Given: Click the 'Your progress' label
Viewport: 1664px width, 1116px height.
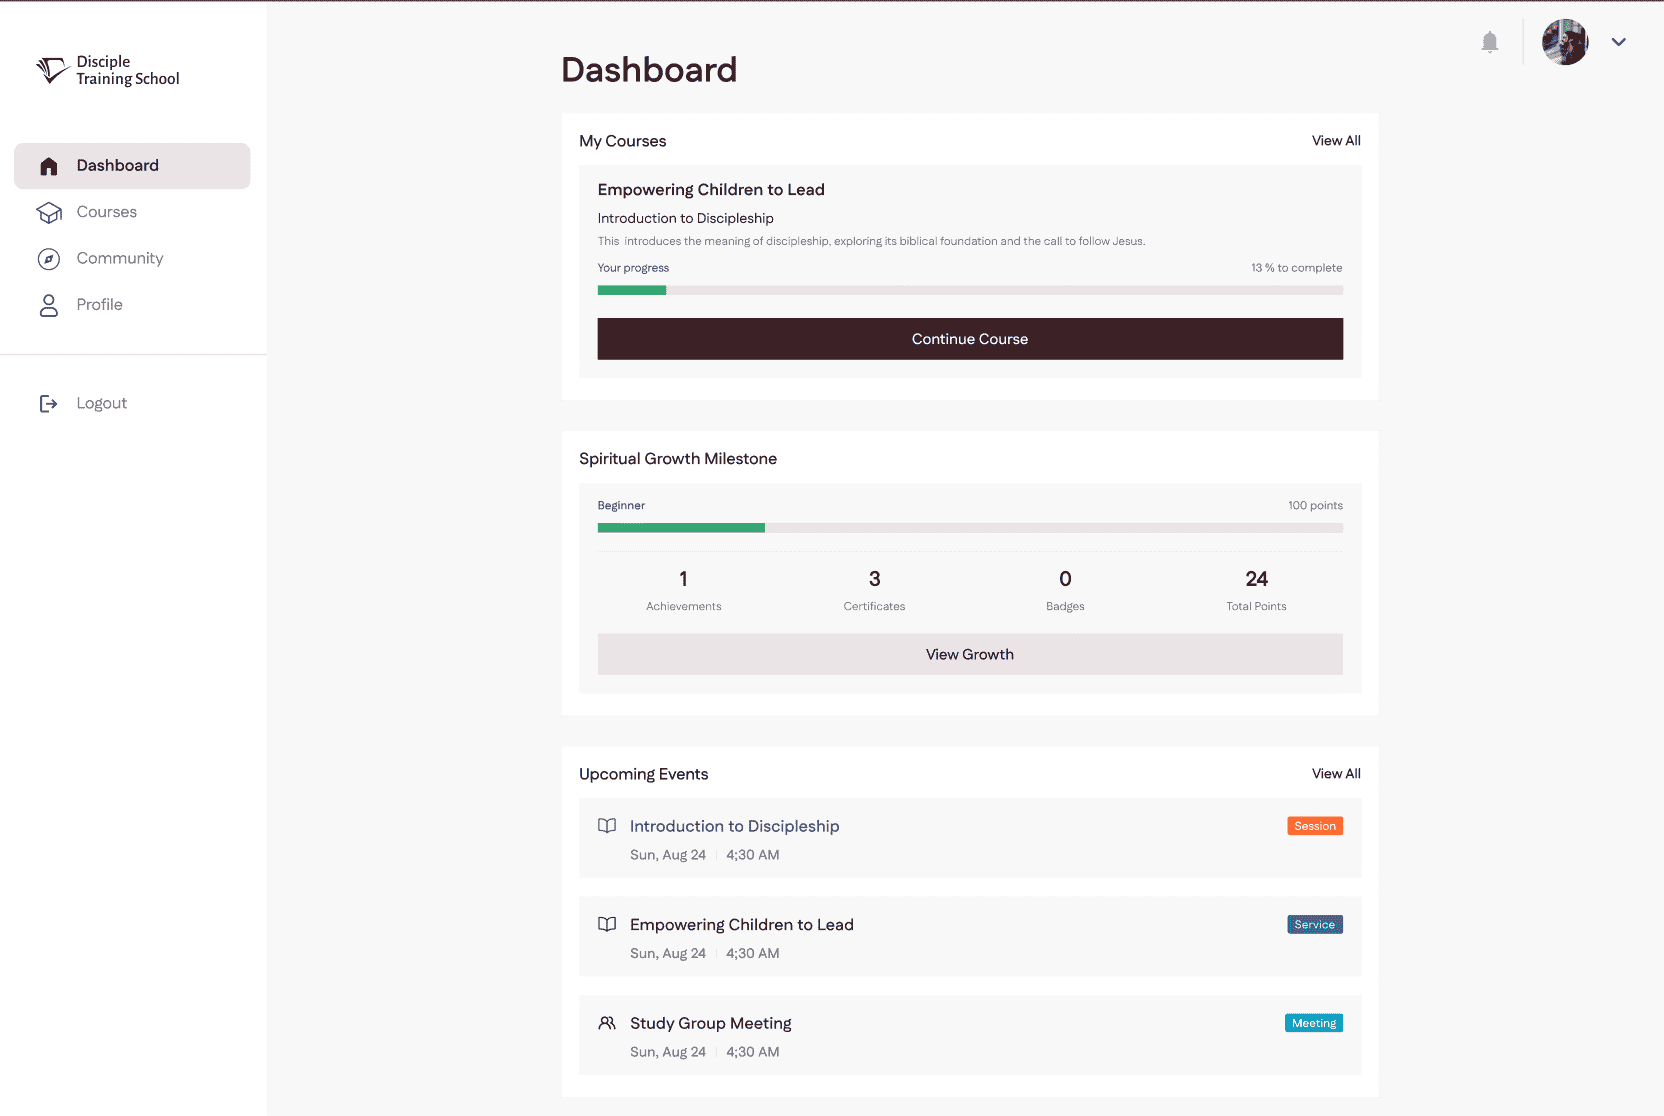Looking at the screenshot, I should click(x=633, y=268).
